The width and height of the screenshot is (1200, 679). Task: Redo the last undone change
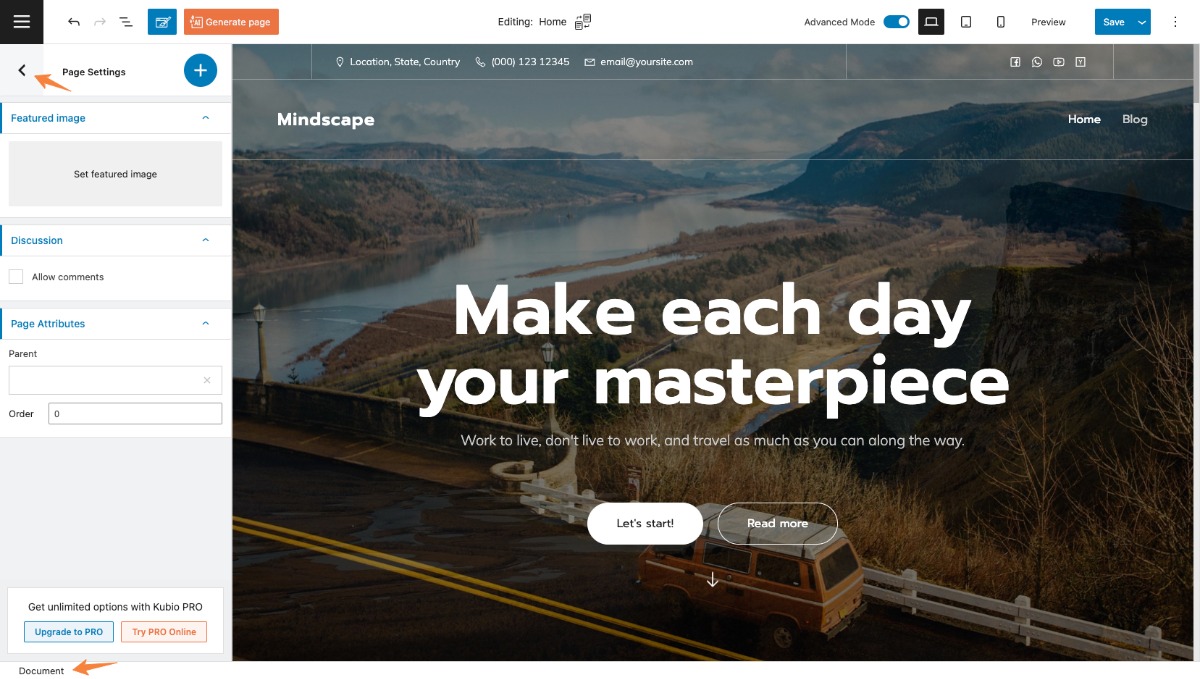click(100, 21)
